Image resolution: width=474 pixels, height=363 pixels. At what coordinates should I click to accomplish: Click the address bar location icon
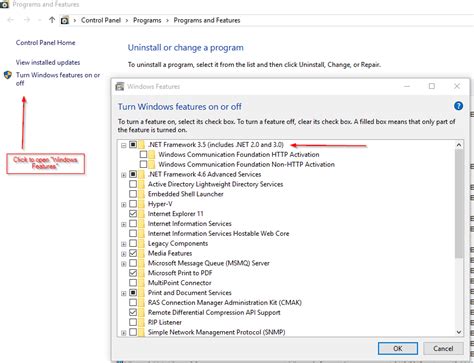[65, 20]
